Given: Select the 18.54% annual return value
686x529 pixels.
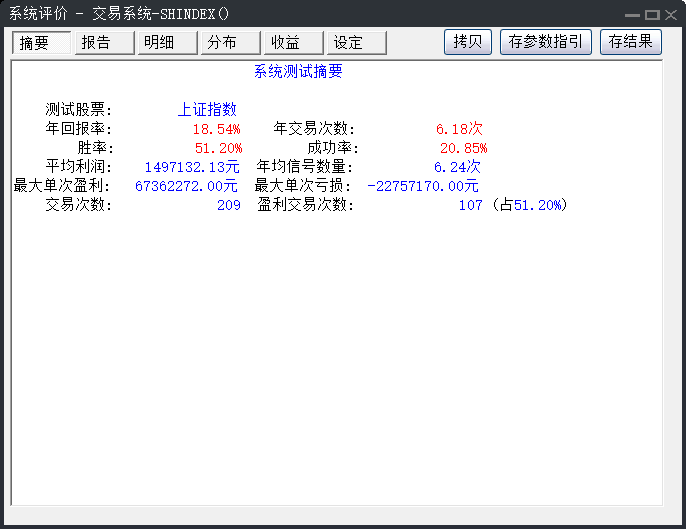Looking at the screenshot, I should point(216,129).
